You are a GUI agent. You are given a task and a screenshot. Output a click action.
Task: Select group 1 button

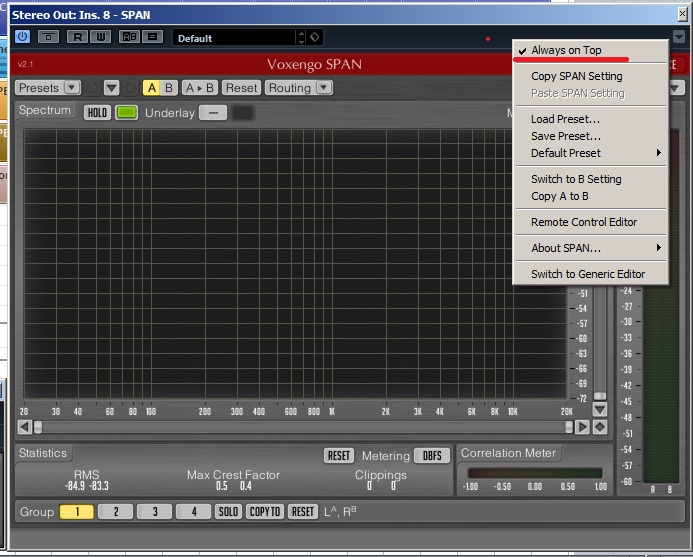coord(76,512)
